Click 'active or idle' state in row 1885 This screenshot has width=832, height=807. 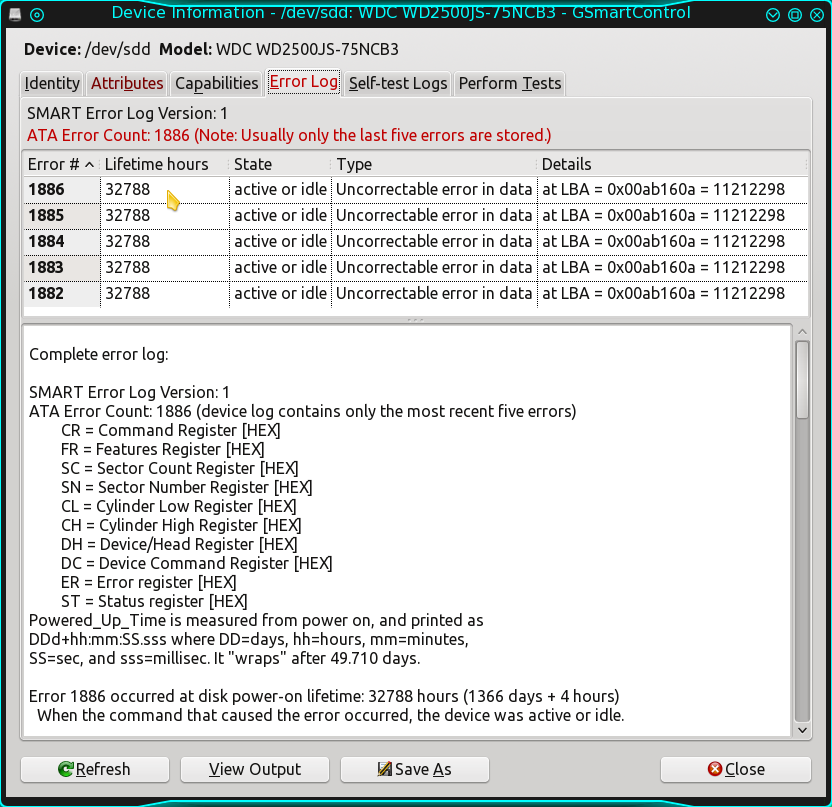point(281,215)
